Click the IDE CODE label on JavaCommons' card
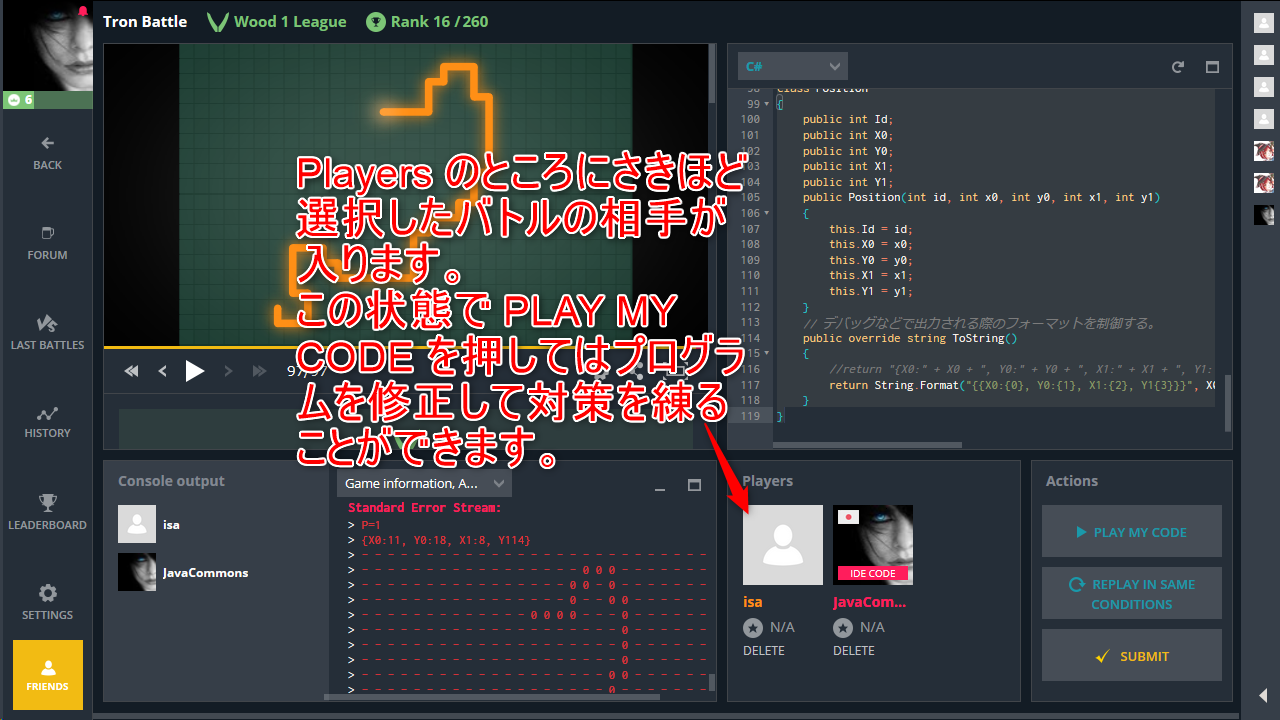The height and width of the screenshot is (720, 1280). [873, 573]
